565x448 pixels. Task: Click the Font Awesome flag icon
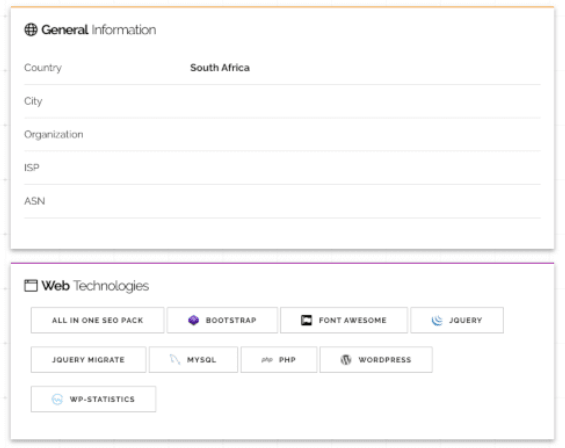point(306,320)
